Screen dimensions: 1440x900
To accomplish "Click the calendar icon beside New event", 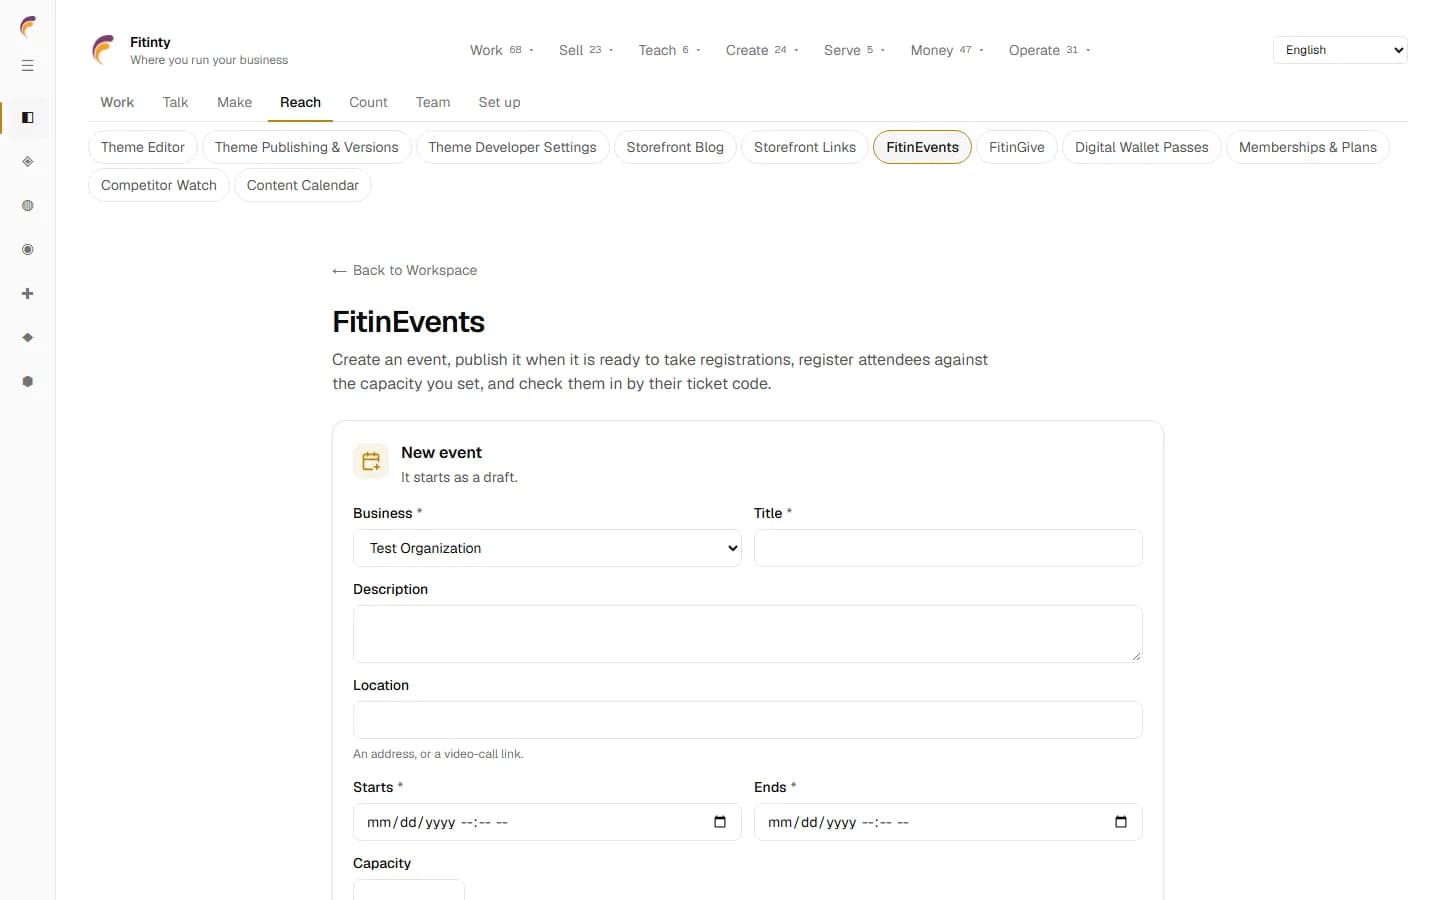I will [371, 461].
